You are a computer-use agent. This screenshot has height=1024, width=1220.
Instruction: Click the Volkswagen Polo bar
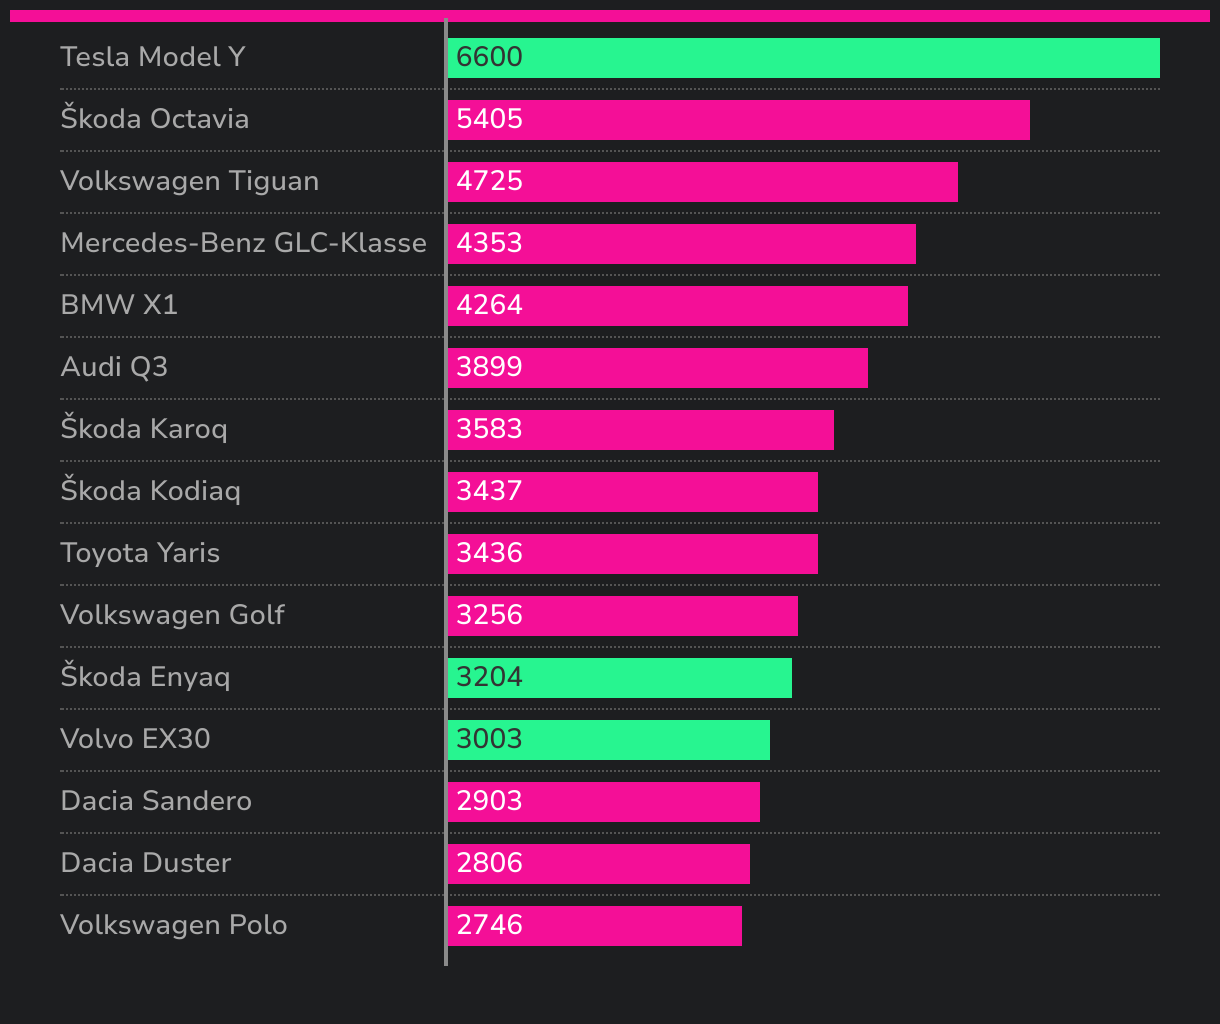tap(595, 926)
